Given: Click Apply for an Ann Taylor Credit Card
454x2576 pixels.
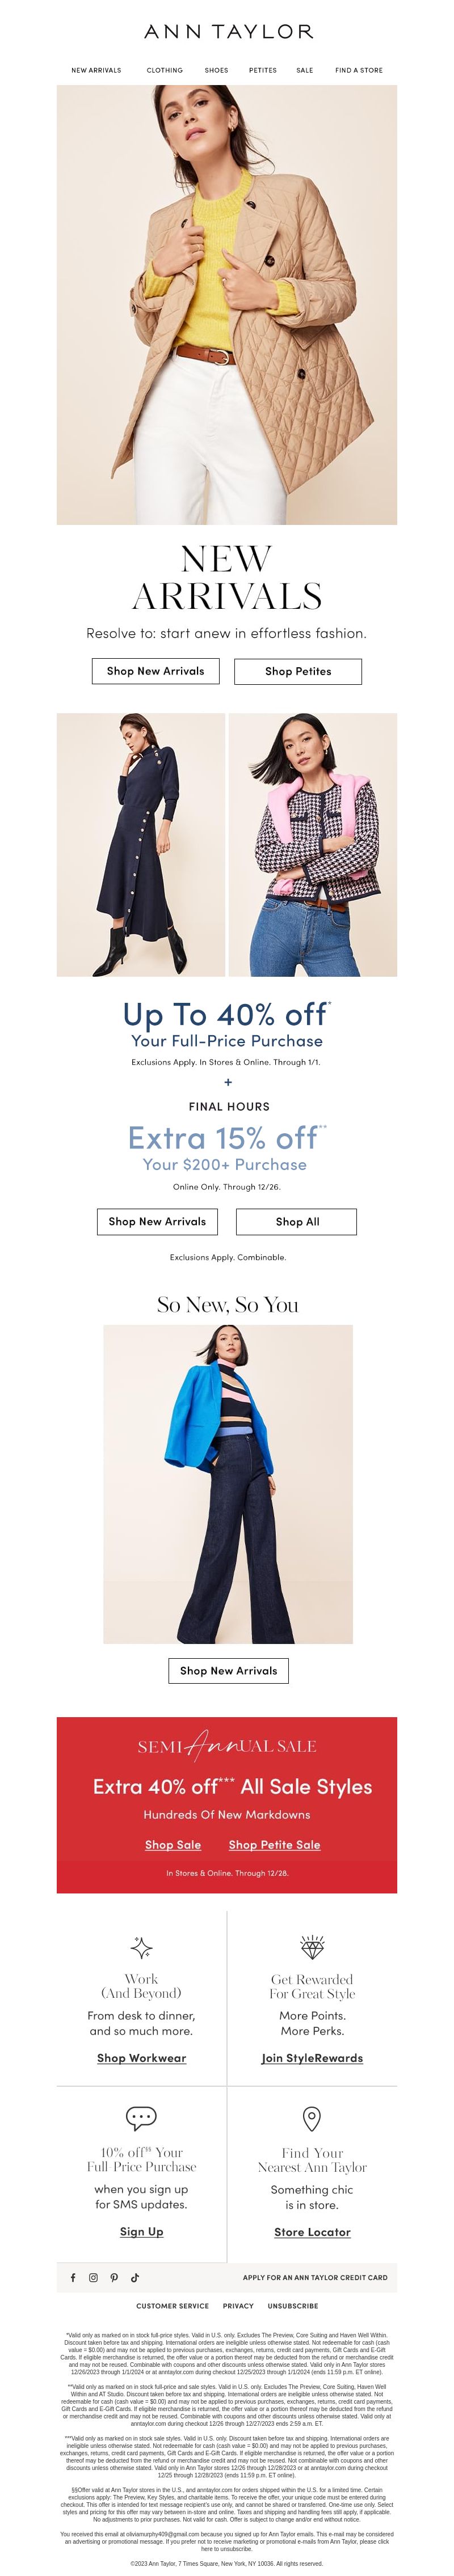Looking at the screenshot, I should [x=315, y=2277].
